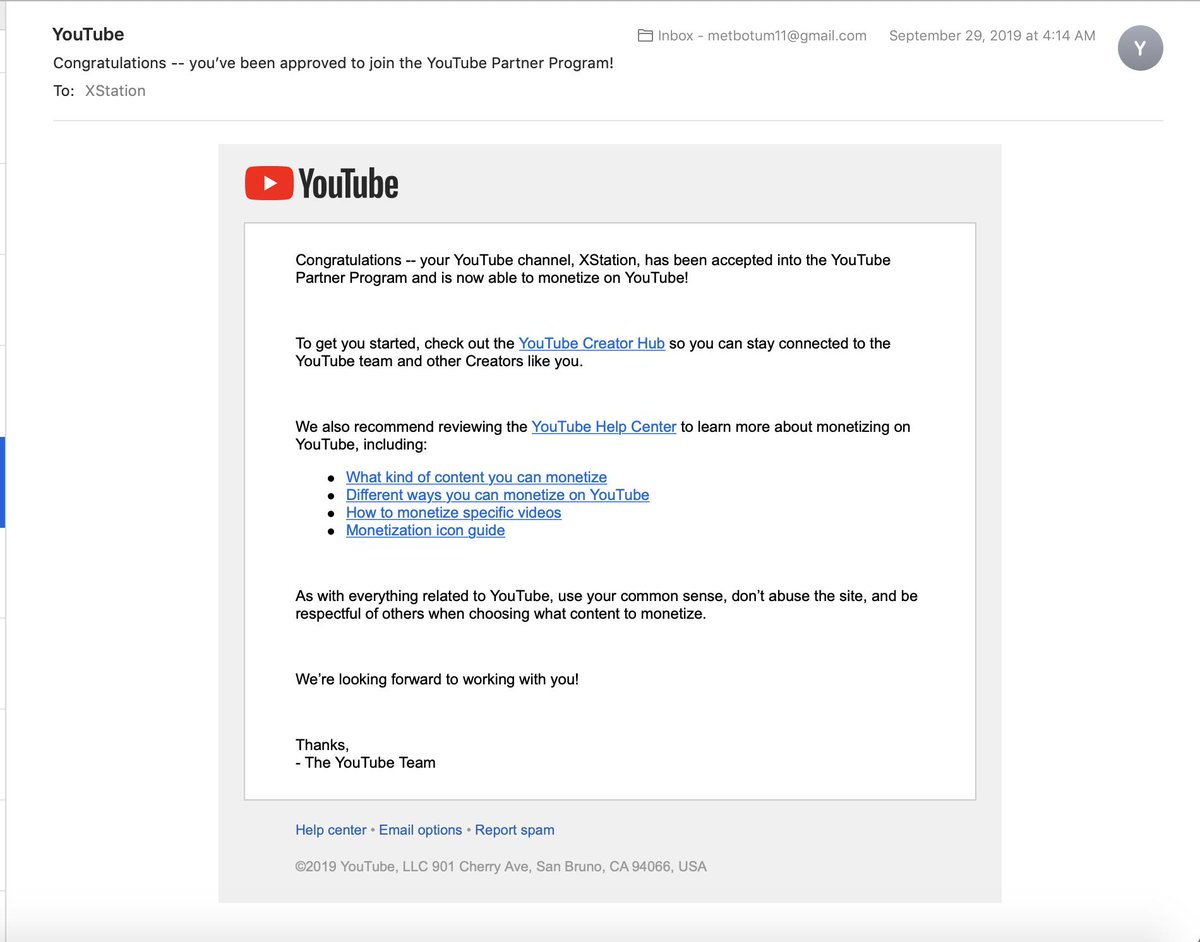Click the YouTube logo in the email

pos(321,183)
